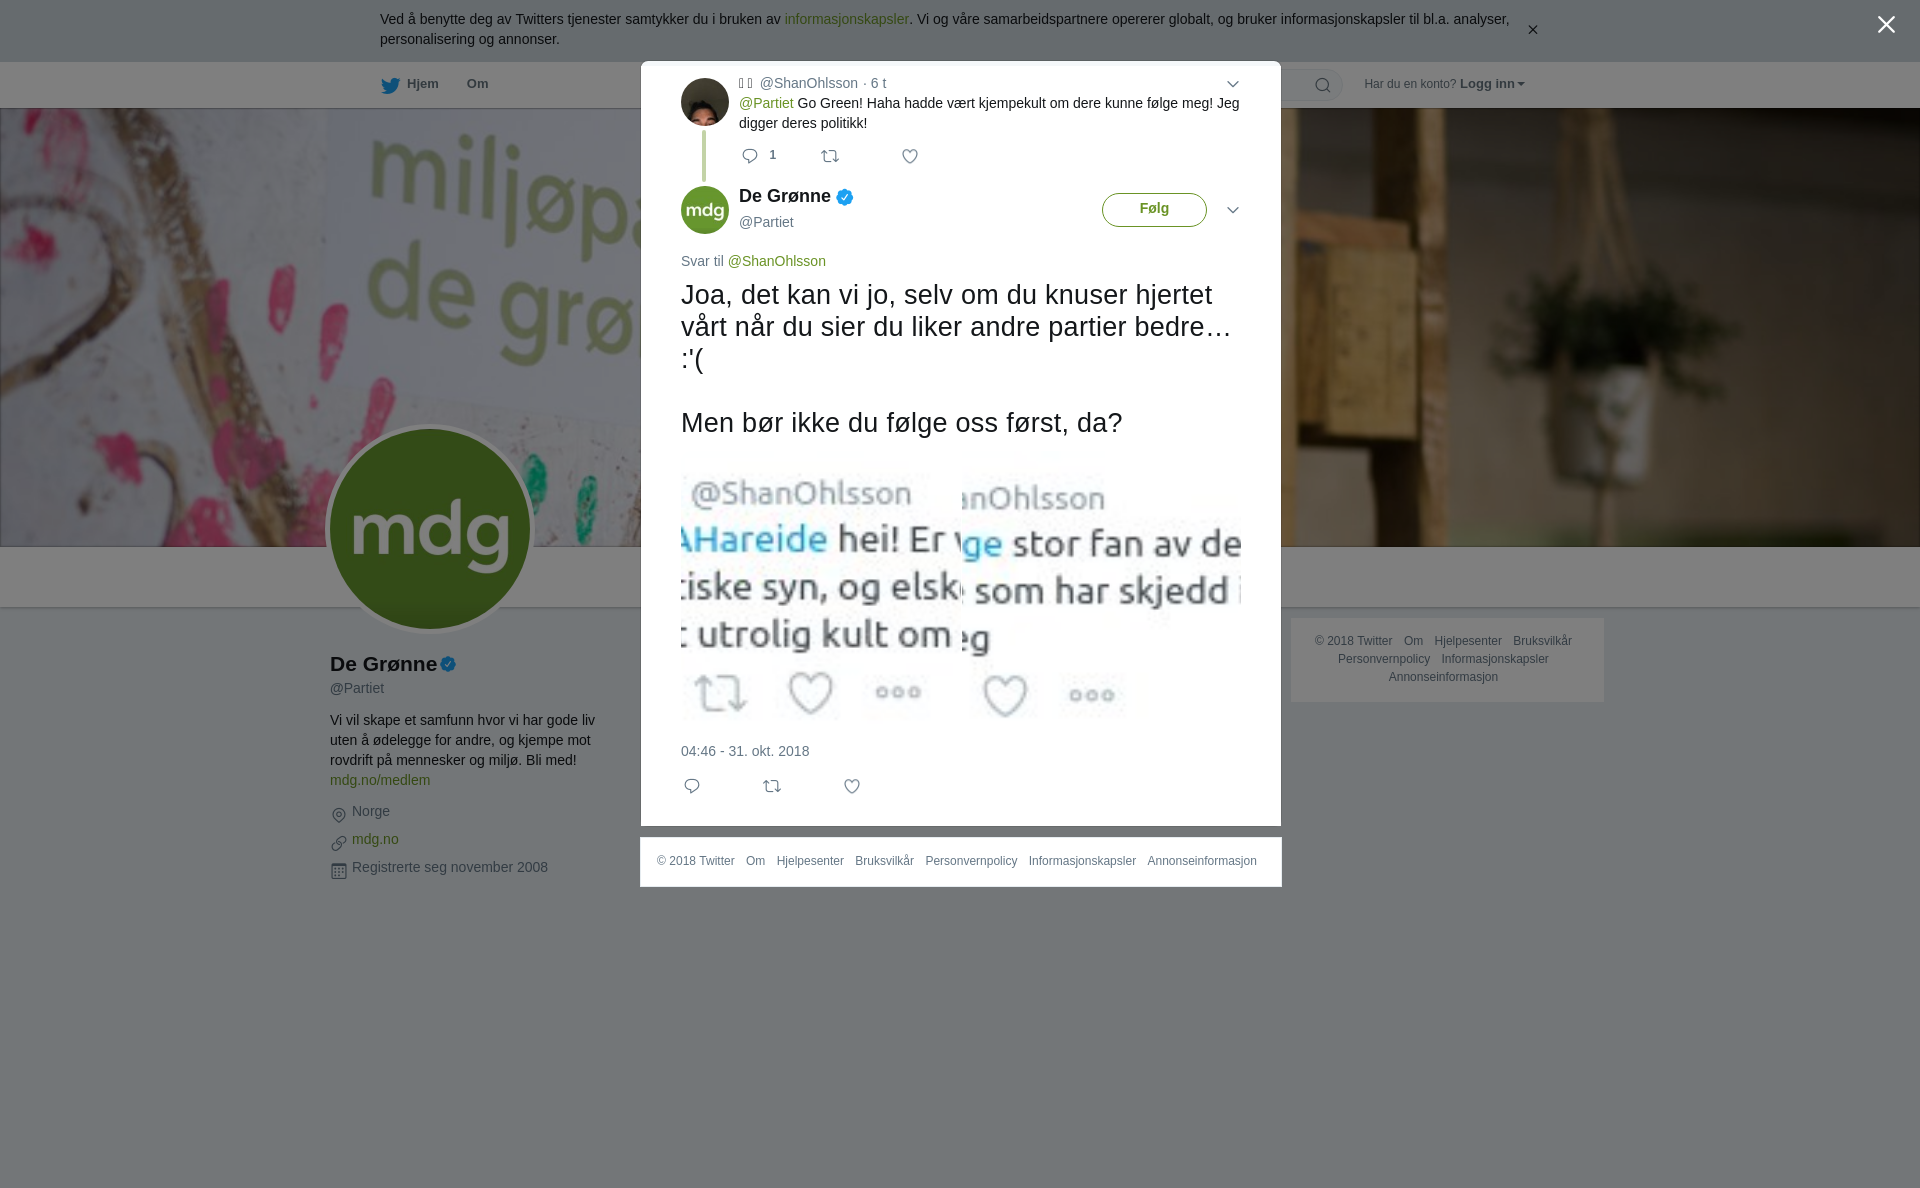1920x1188 pixels.
Task: Open the Om menu item
Action: 478,84
